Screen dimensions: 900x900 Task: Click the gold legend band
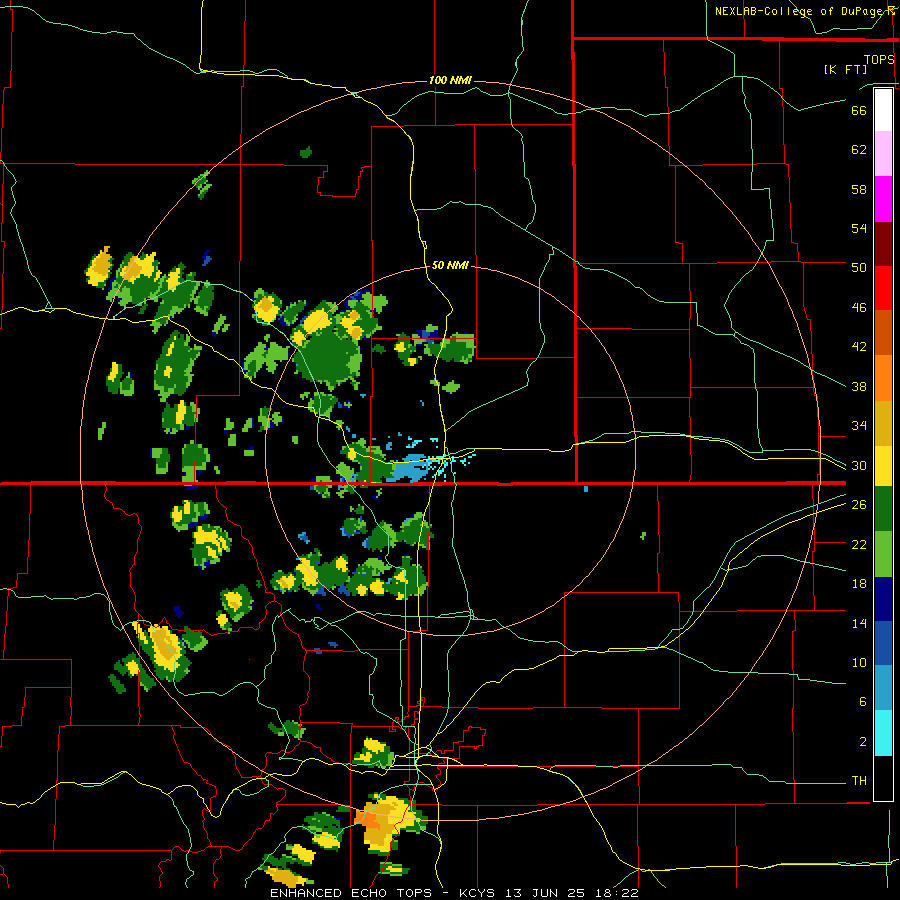883,422
